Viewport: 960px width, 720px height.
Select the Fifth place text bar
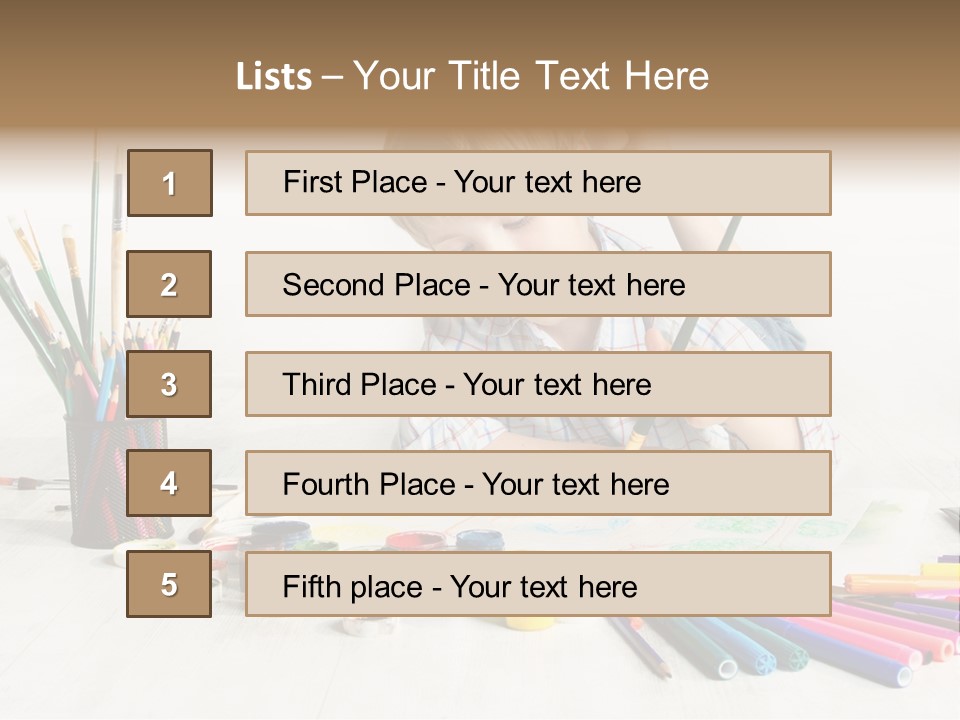pos(538,584)
